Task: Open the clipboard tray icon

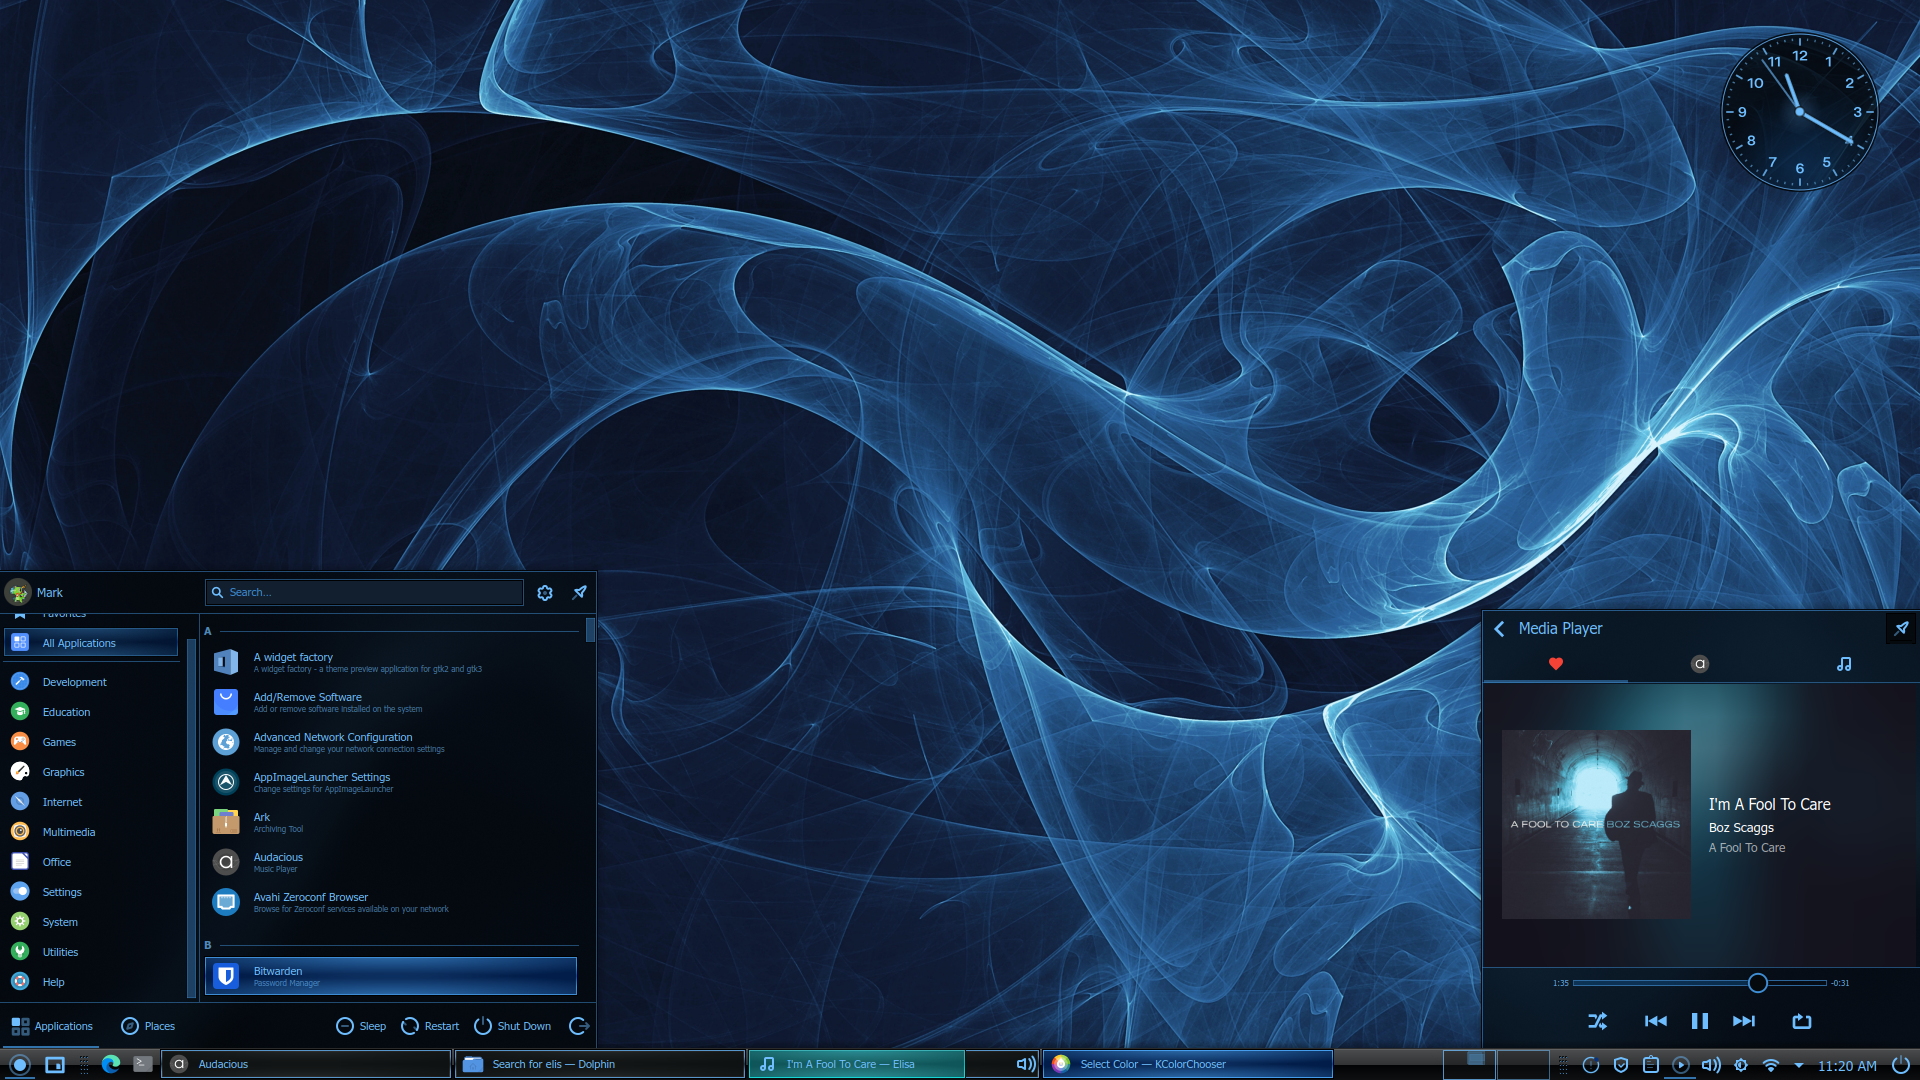Action: [1651, 1065]
